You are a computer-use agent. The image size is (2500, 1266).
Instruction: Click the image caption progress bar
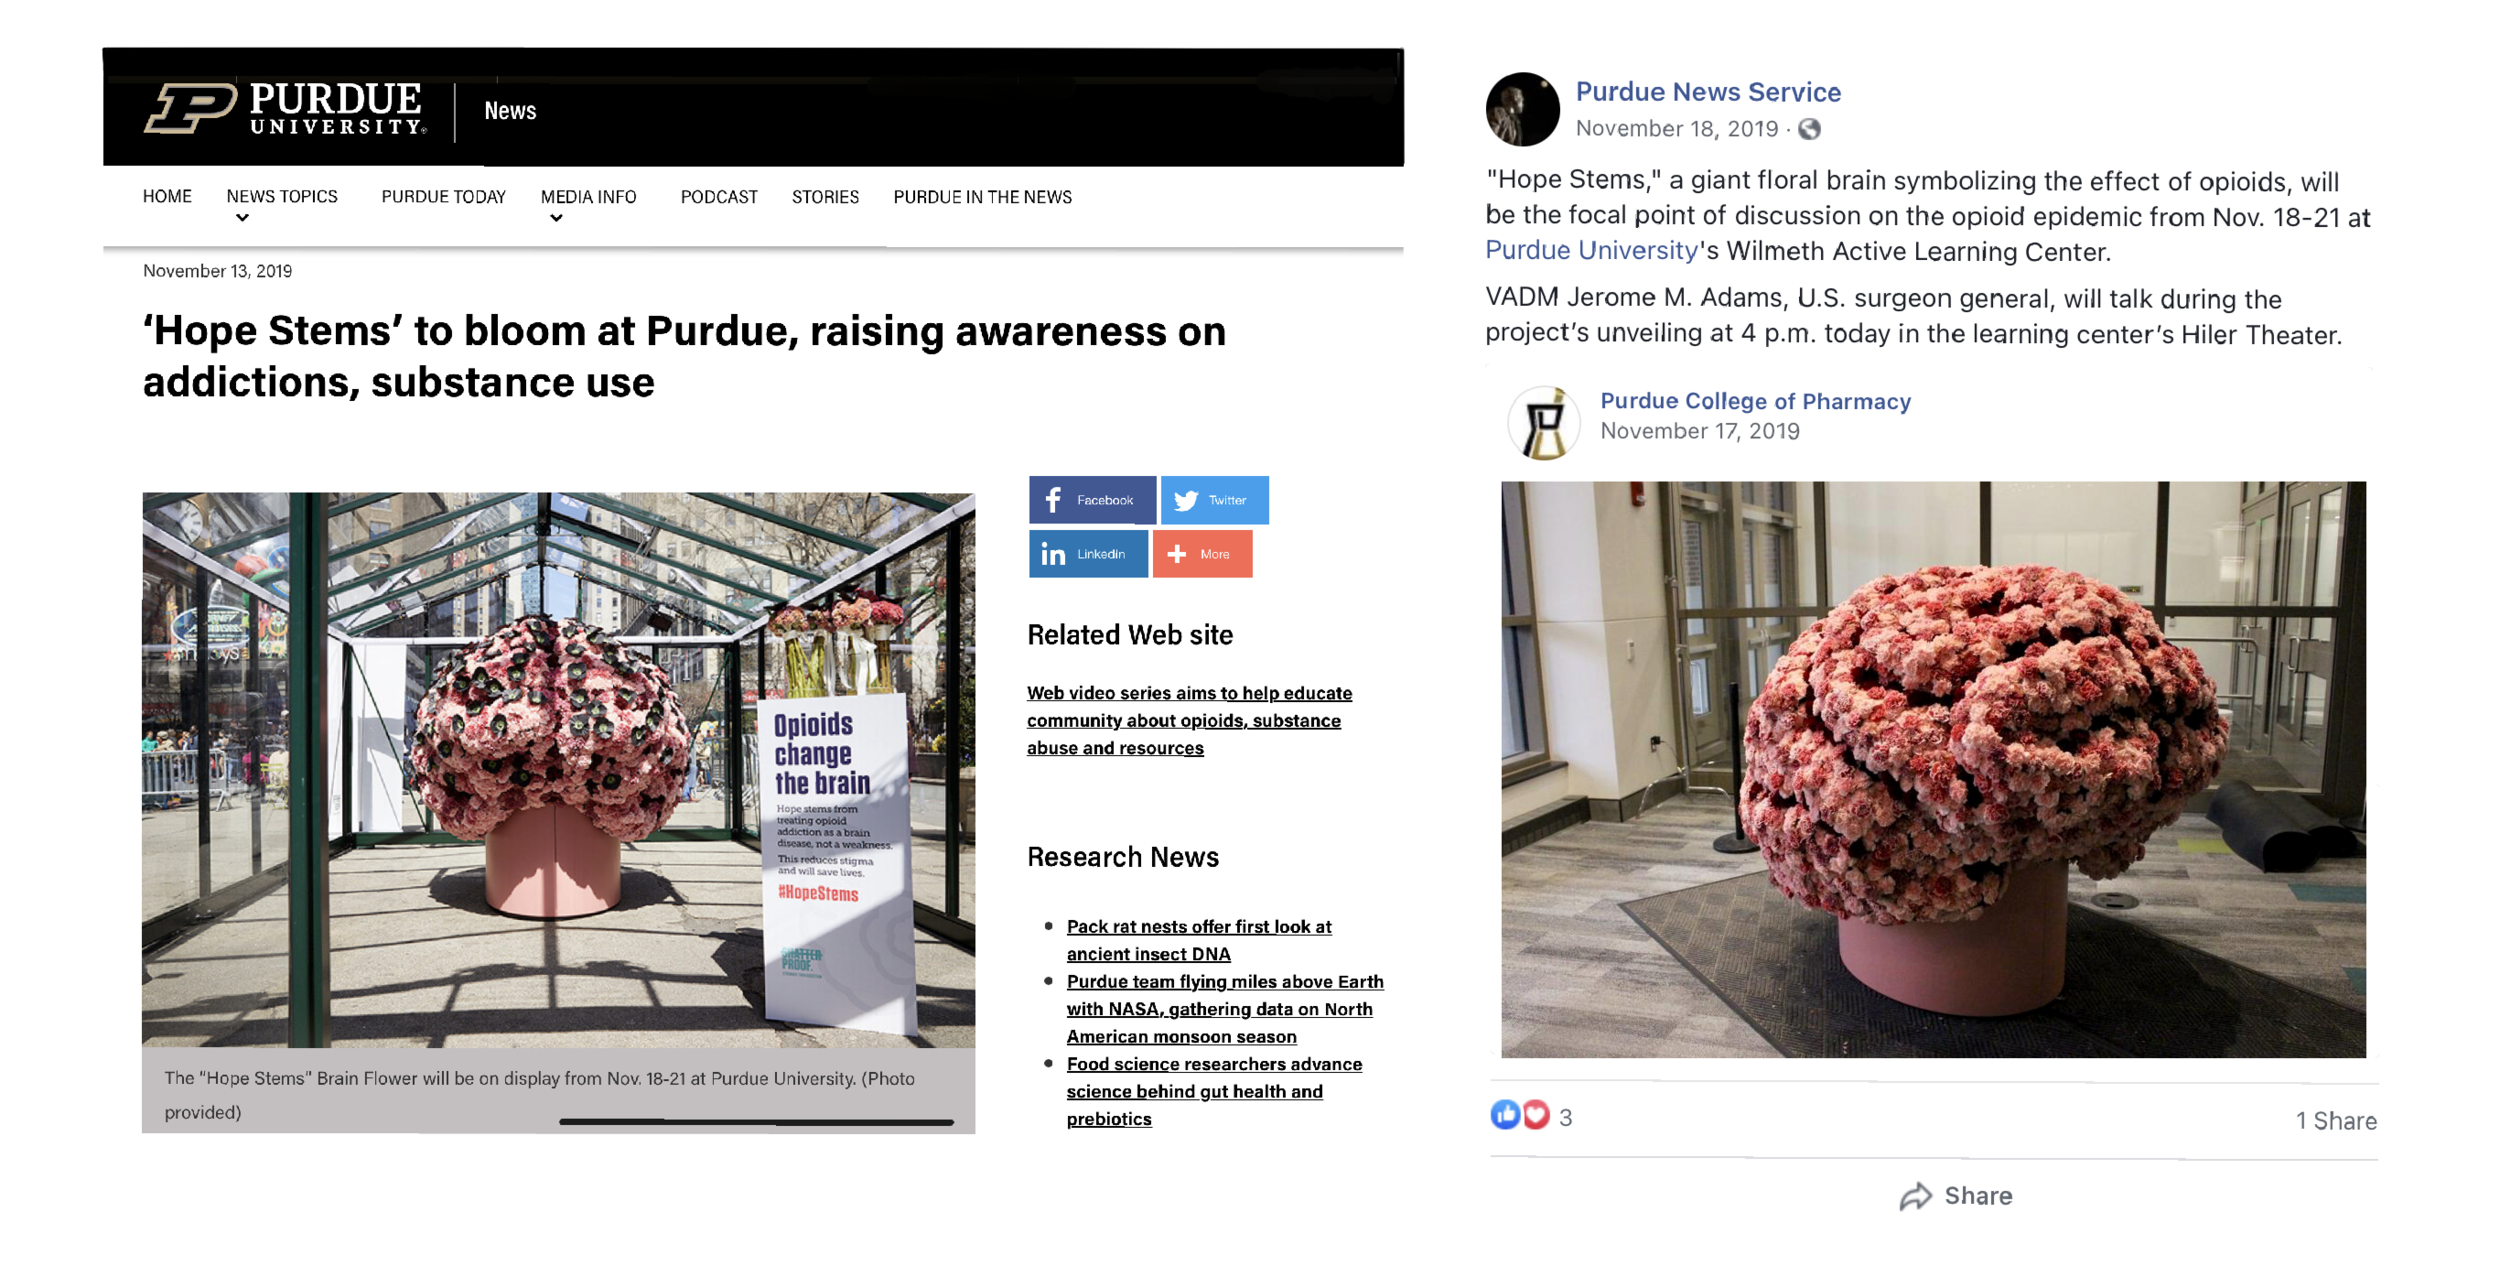pyautogui.click(x=756, y=1122)
